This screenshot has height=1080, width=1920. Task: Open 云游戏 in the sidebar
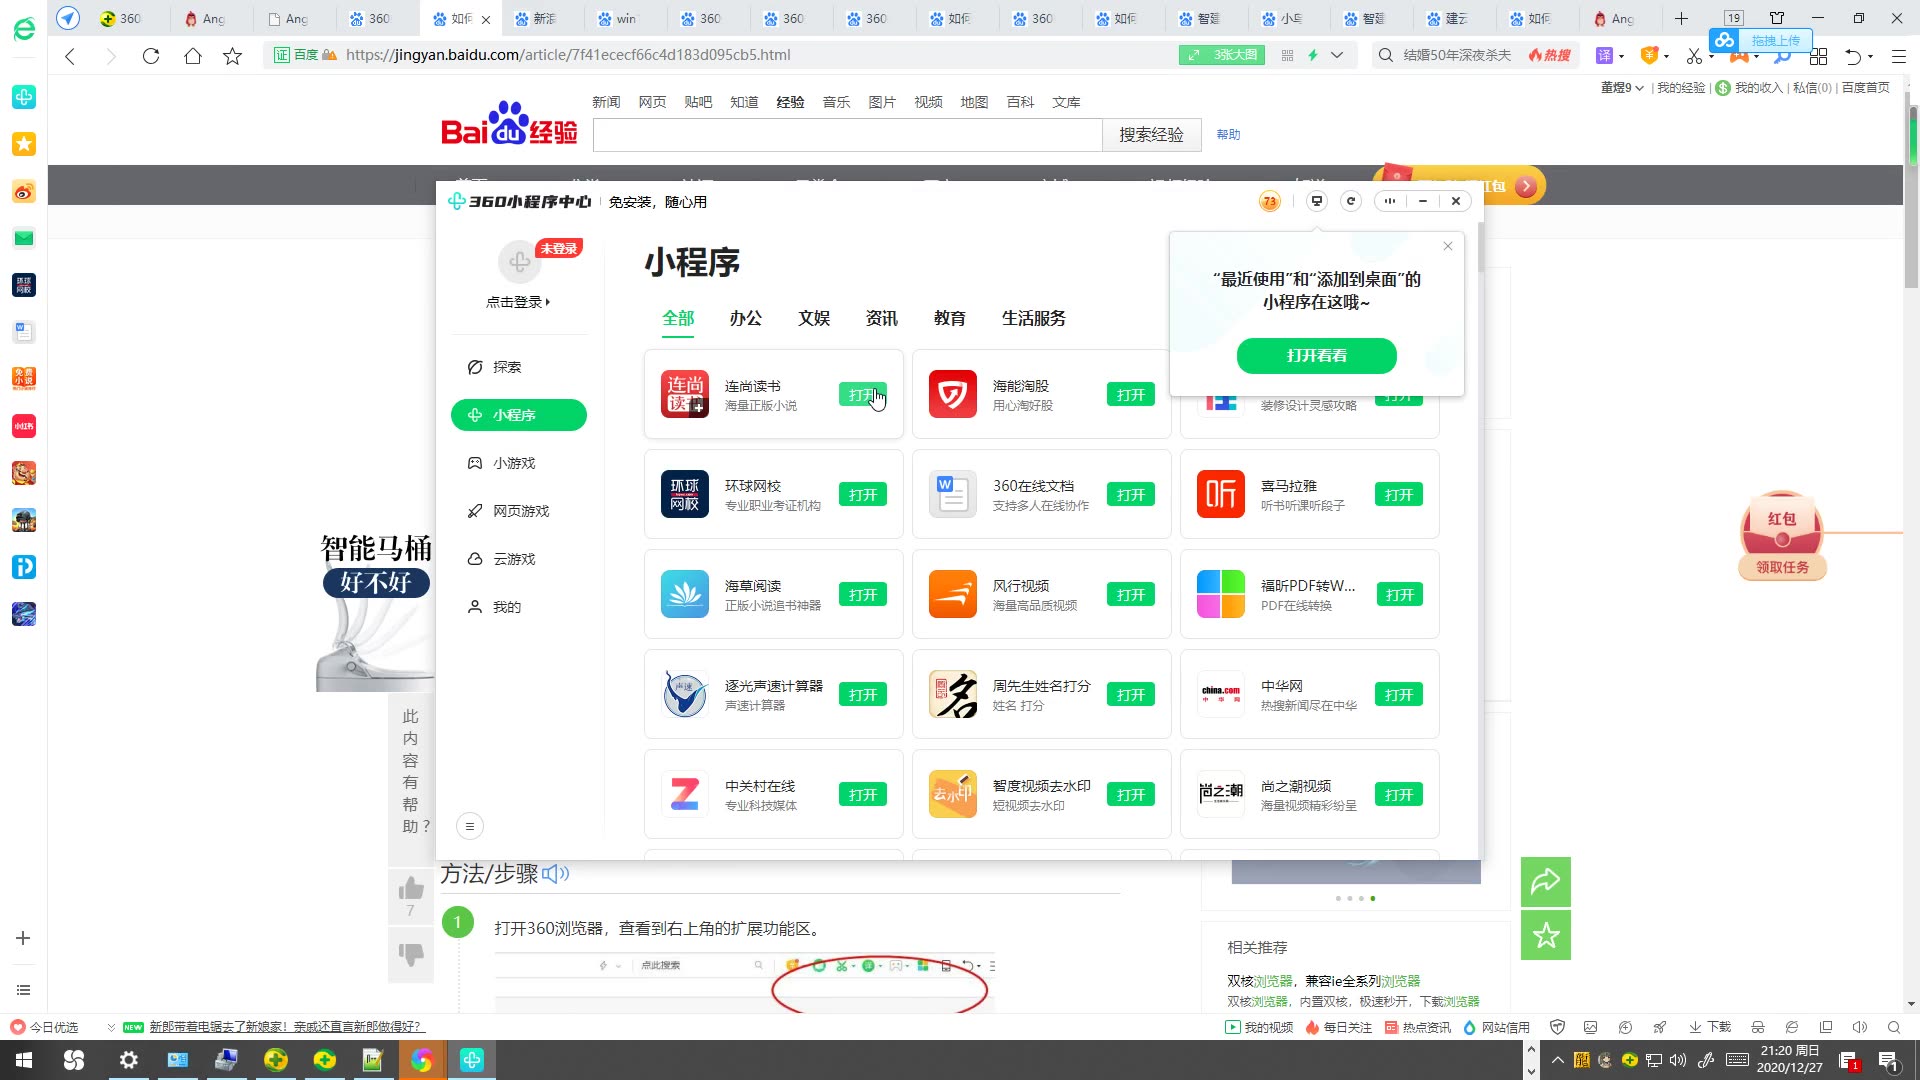click(x=519, y=559)
